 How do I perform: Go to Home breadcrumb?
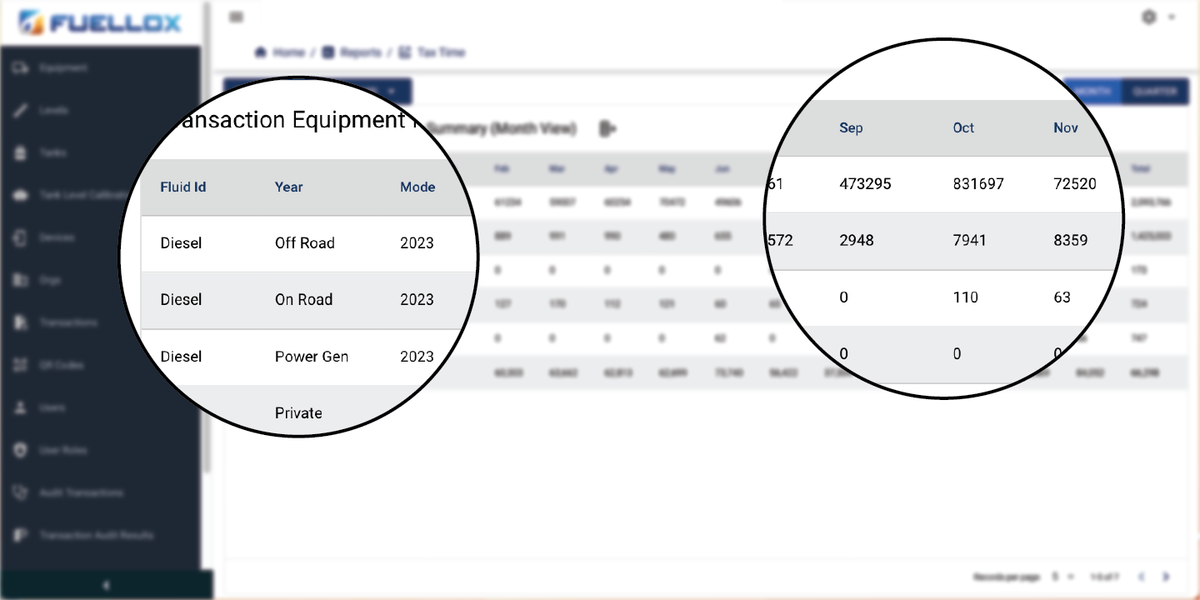click(x=279, y=52)
